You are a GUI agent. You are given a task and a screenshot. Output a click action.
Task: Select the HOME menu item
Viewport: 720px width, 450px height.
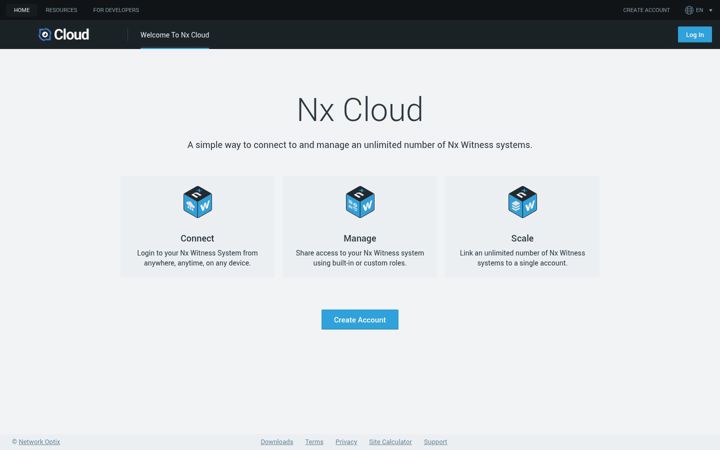pyautogui.click(x=22, y=10)
